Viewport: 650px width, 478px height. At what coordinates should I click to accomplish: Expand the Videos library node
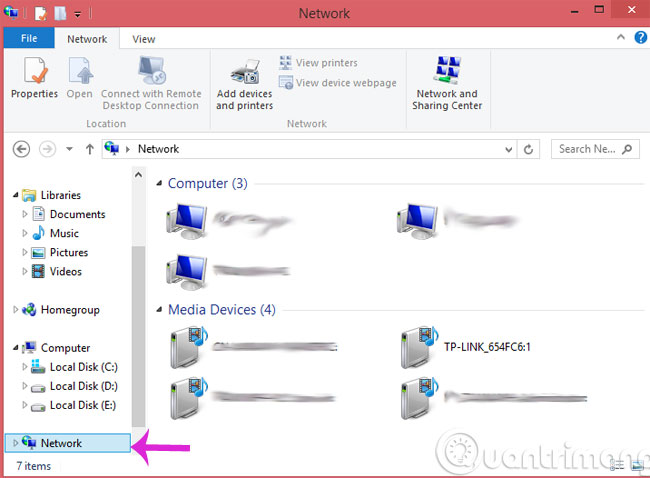pos(24,271)
